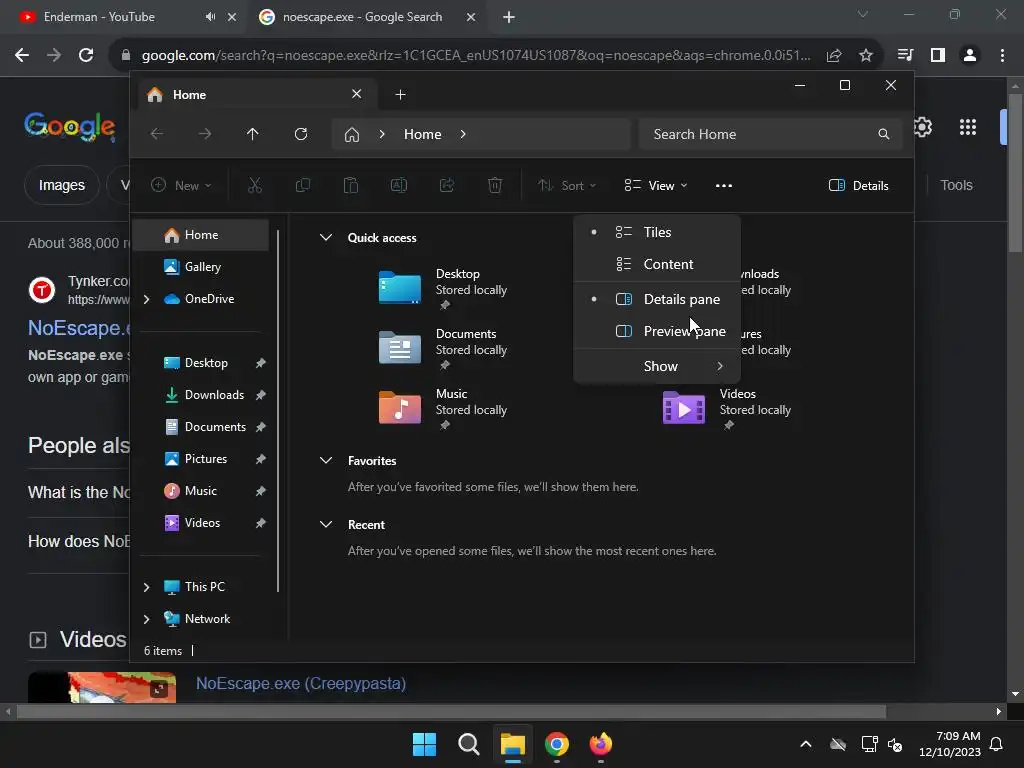1024x768 pixels.
Task: Select the Tiles view option
Action: [x=657, y=232]
